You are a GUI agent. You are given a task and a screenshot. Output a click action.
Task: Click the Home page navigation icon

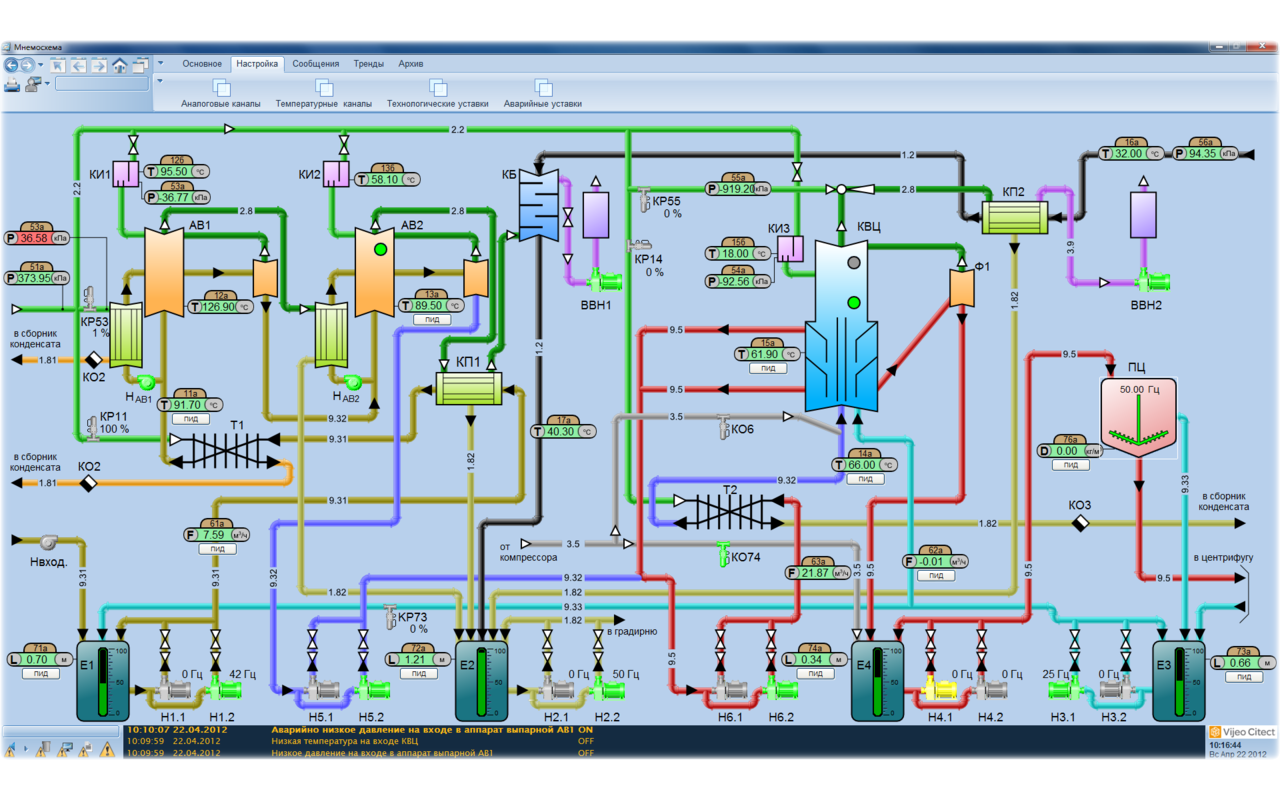[x=119, y=65]
